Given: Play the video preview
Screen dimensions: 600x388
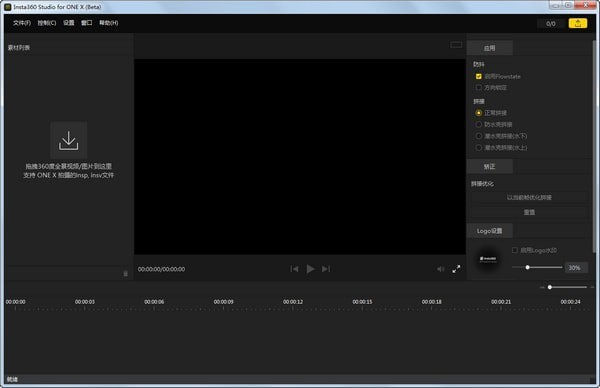Looking at the screenshot, I should (310, 269).
